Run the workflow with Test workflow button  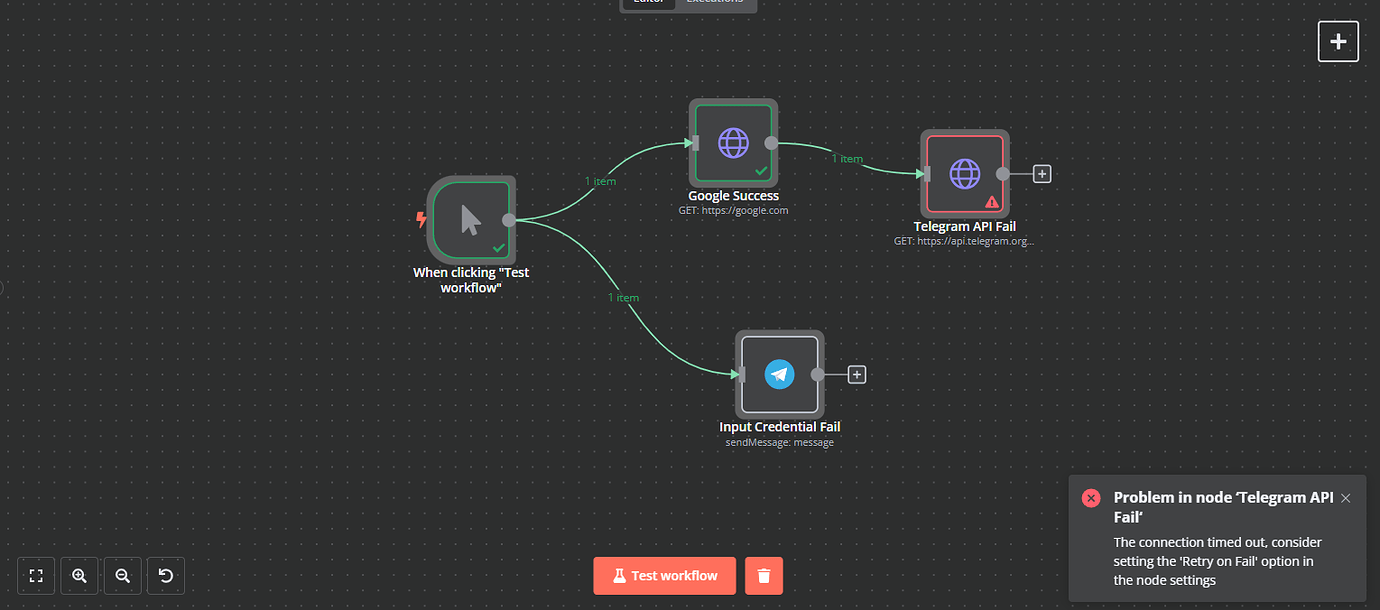click(664, 575)
